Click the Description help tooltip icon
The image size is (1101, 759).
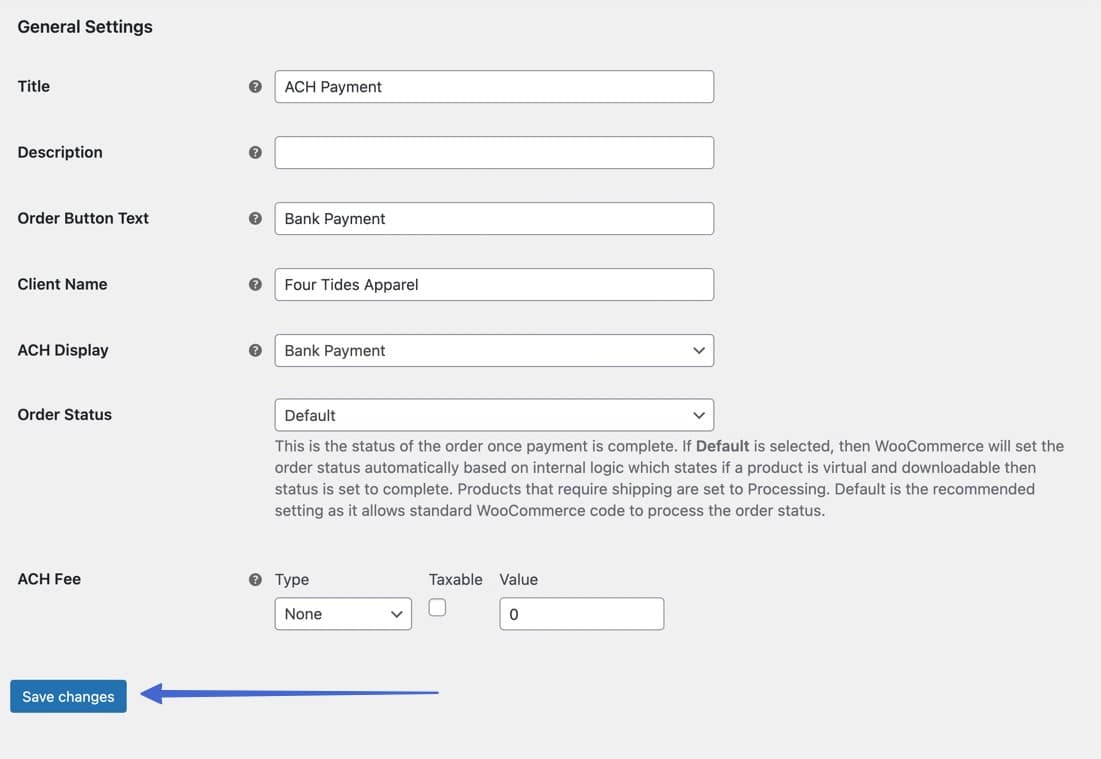255,153
